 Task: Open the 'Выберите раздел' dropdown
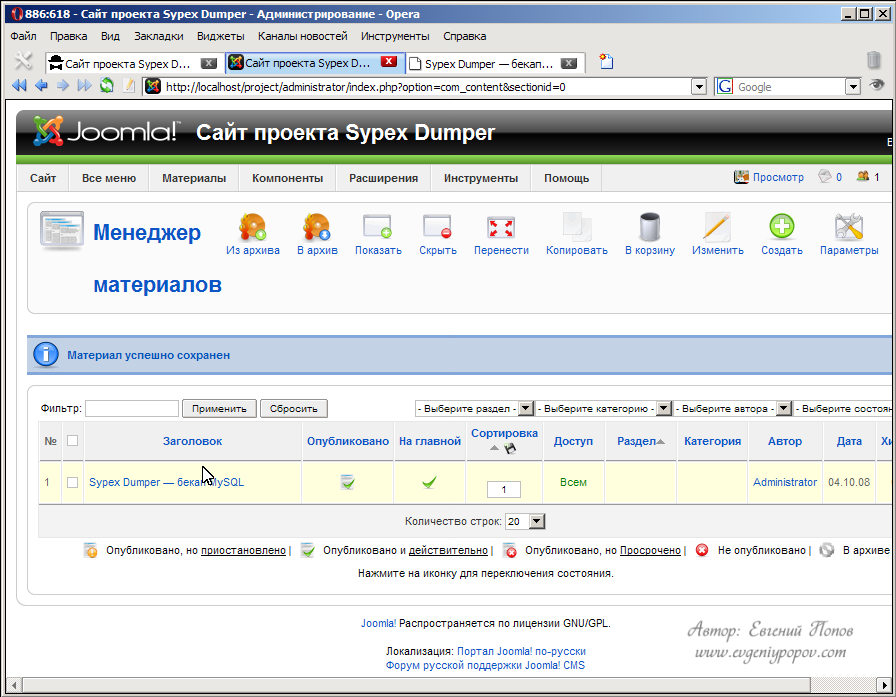474,408
